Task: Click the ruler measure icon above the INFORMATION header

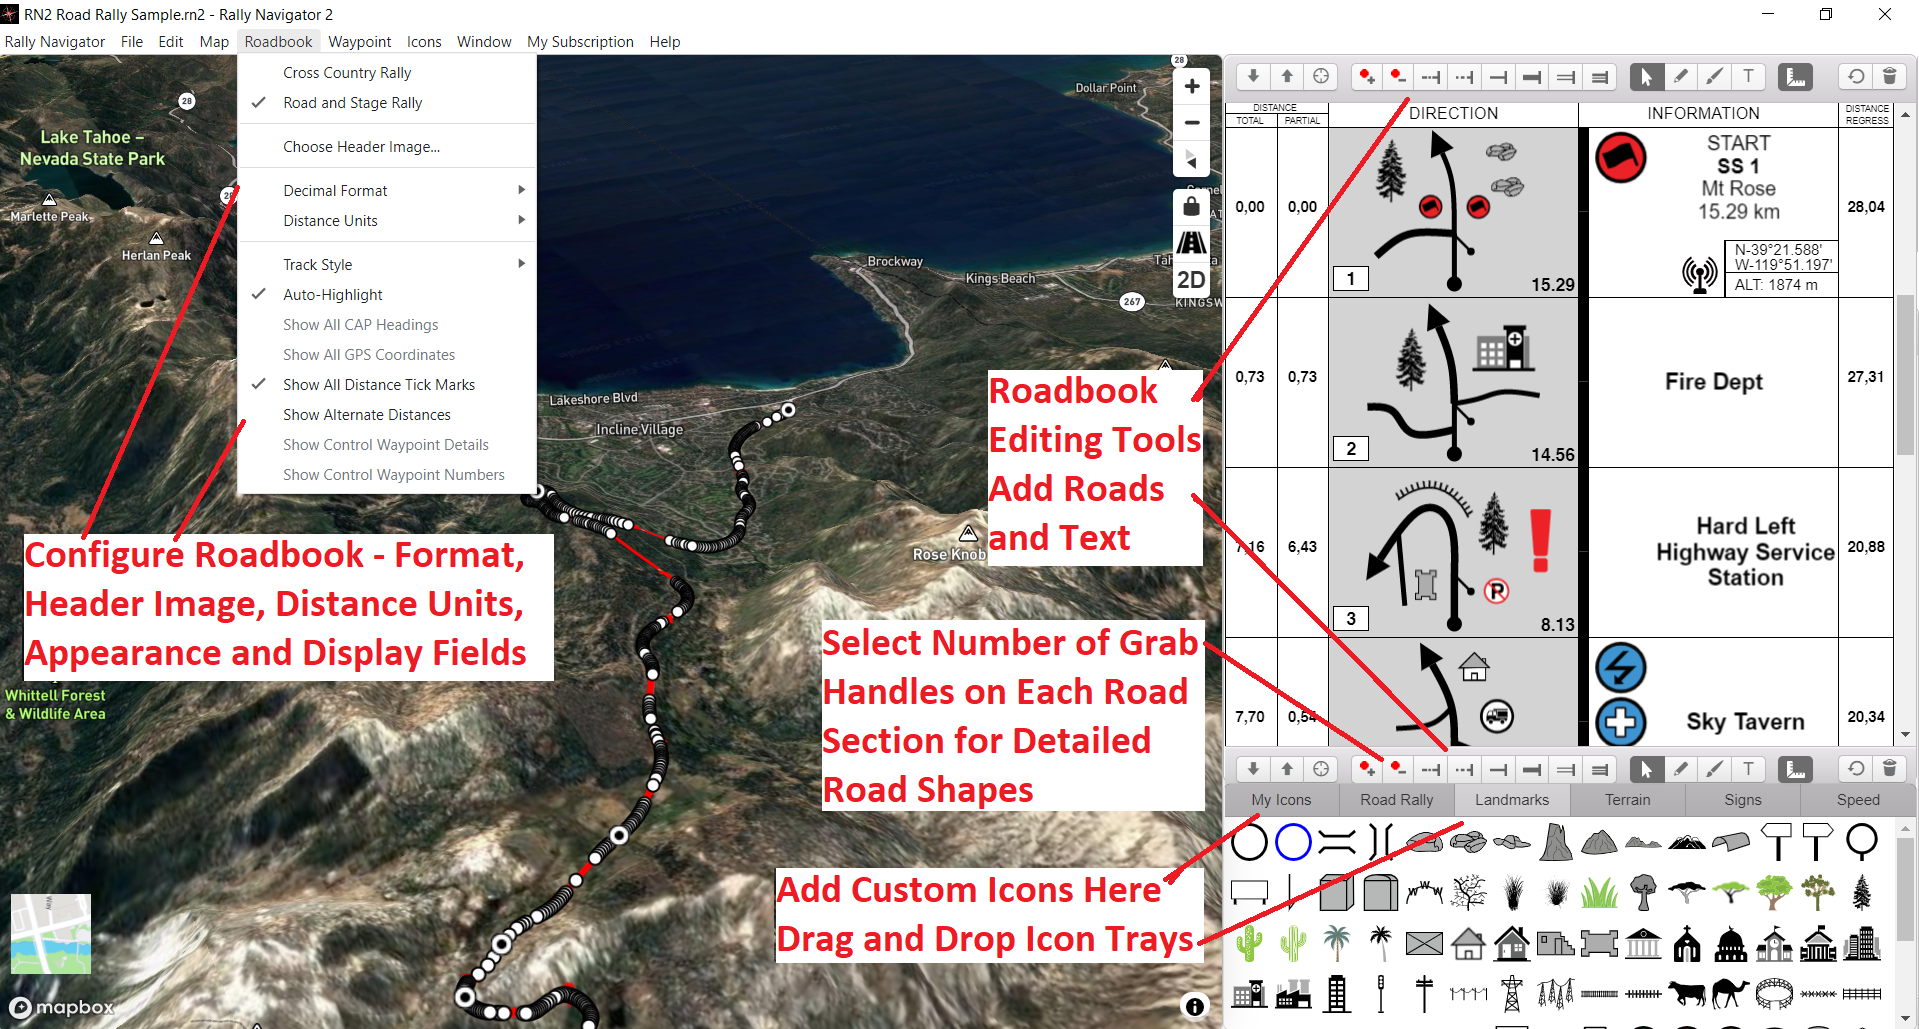Action: pos(1796,77)
